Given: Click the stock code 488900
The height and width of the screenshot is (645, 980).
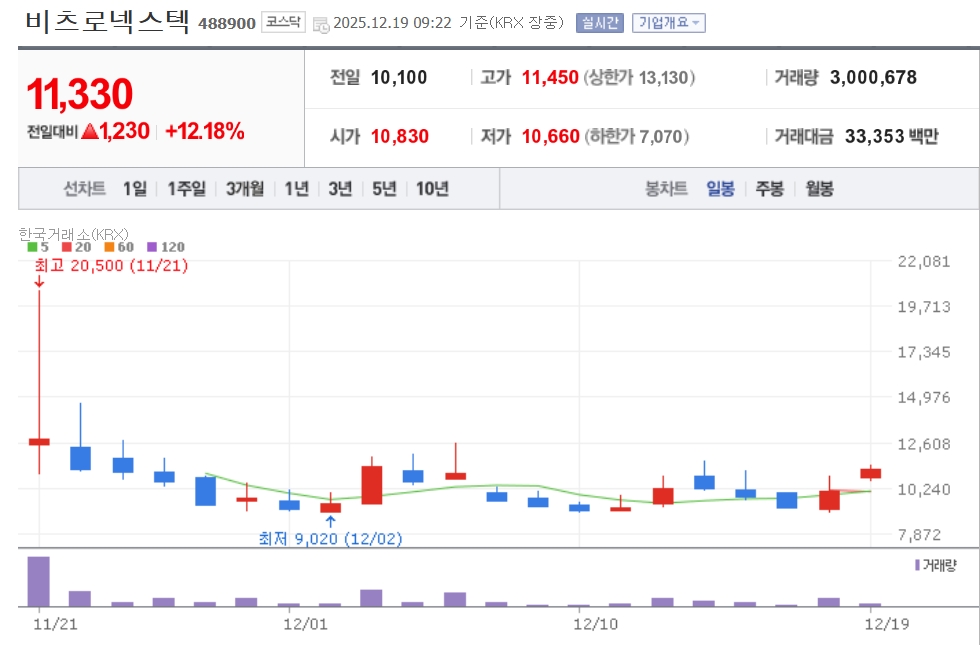Looking at the screenshot, I should 227,24.
